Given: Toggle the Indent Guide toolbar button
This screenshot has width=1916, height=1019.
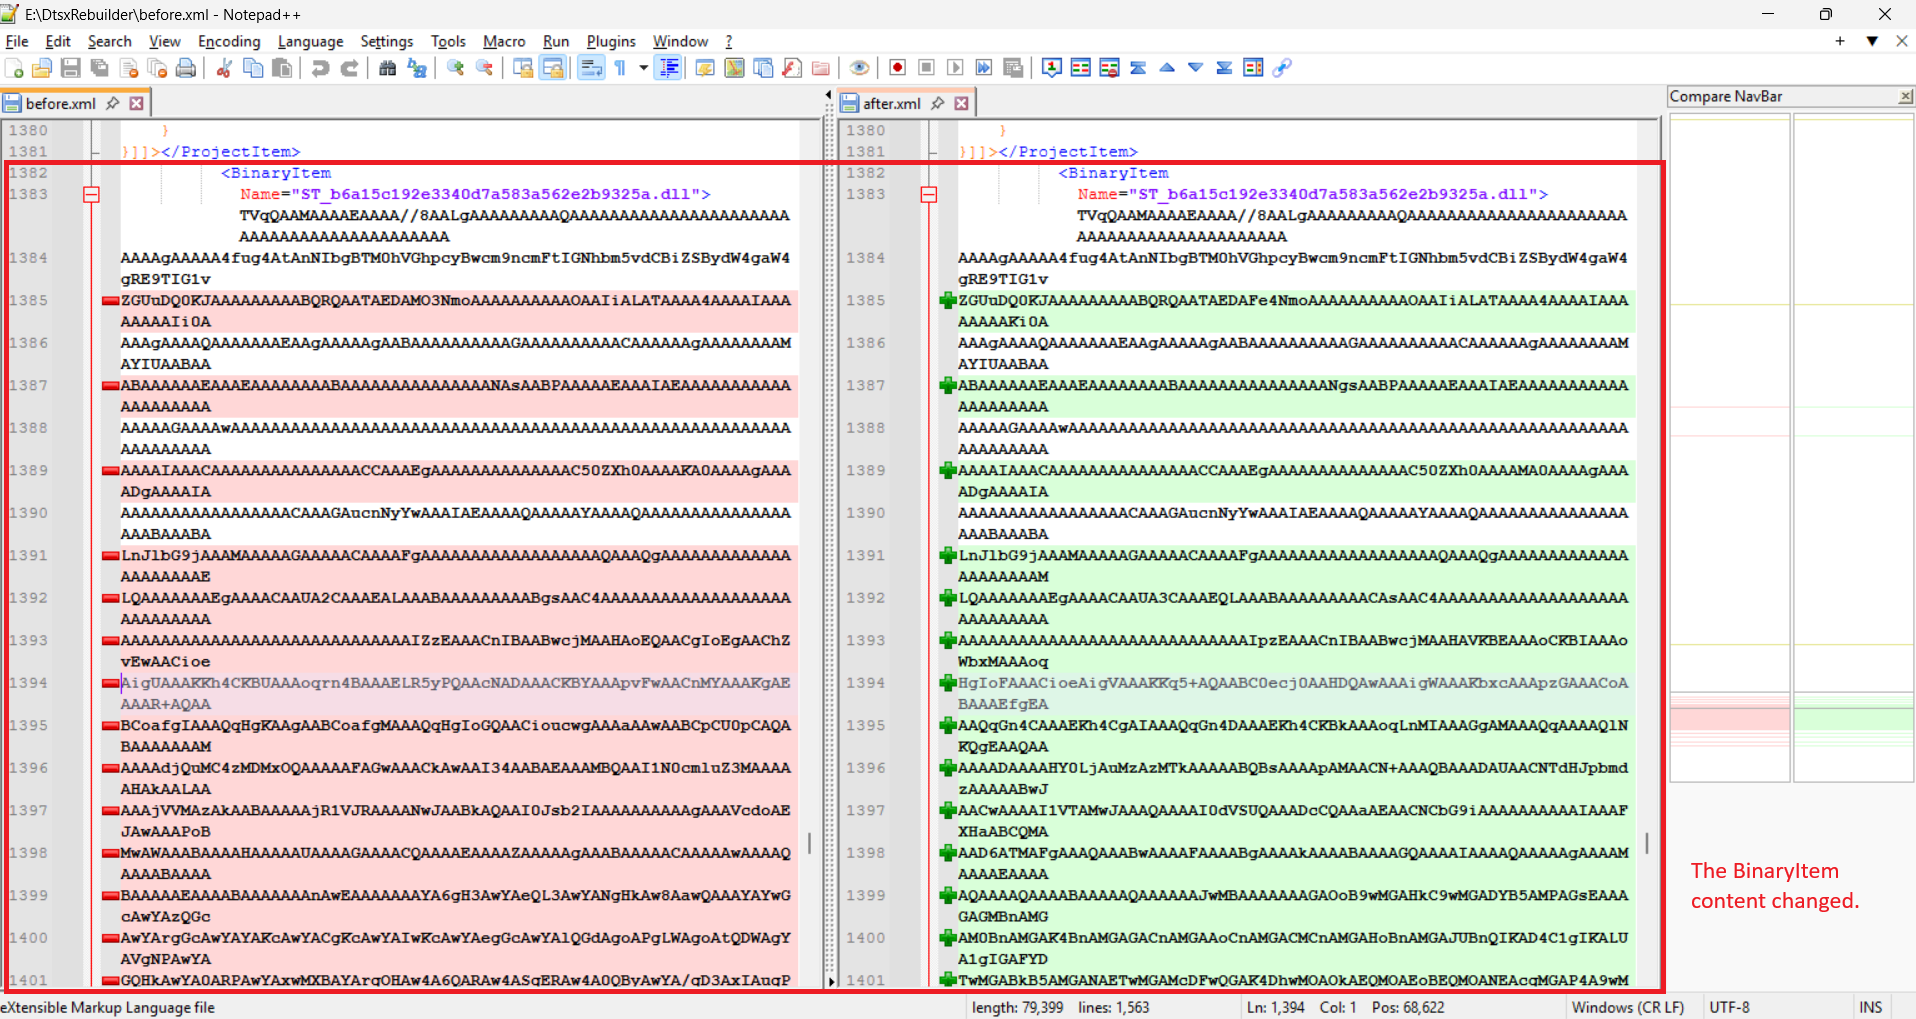Looking at the screenshot, I should tap(669, 68).
